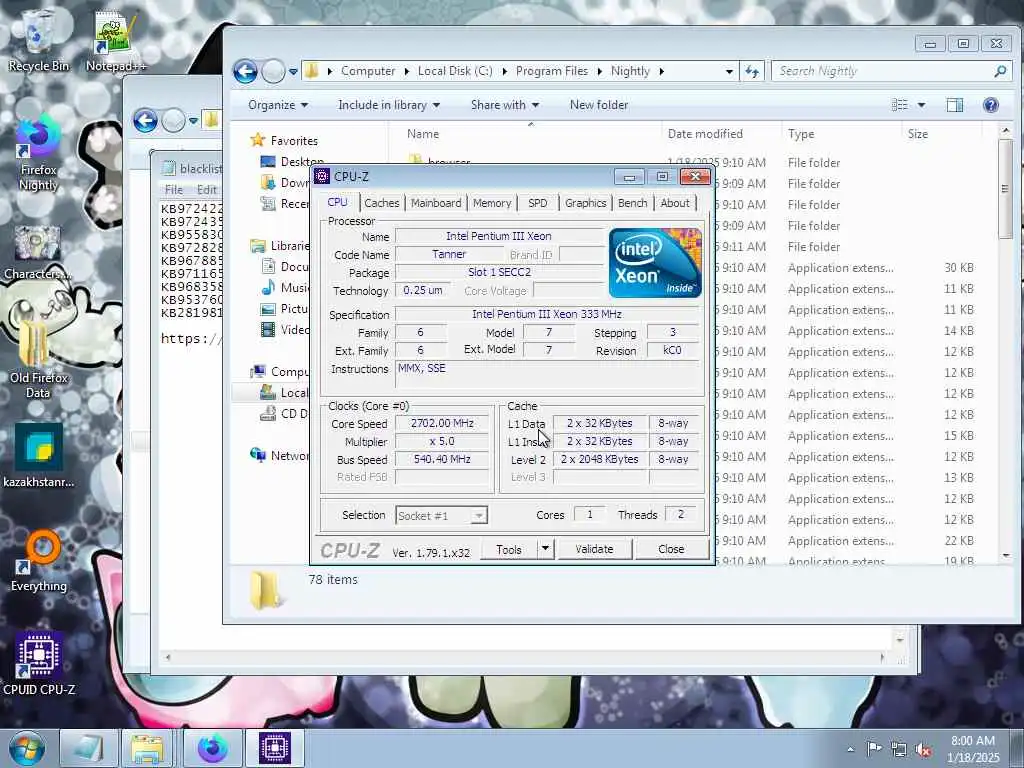Click the Core Speed value 2702.00 MHz
This screenshot has width=1024, height=768.
pos(442,423)
